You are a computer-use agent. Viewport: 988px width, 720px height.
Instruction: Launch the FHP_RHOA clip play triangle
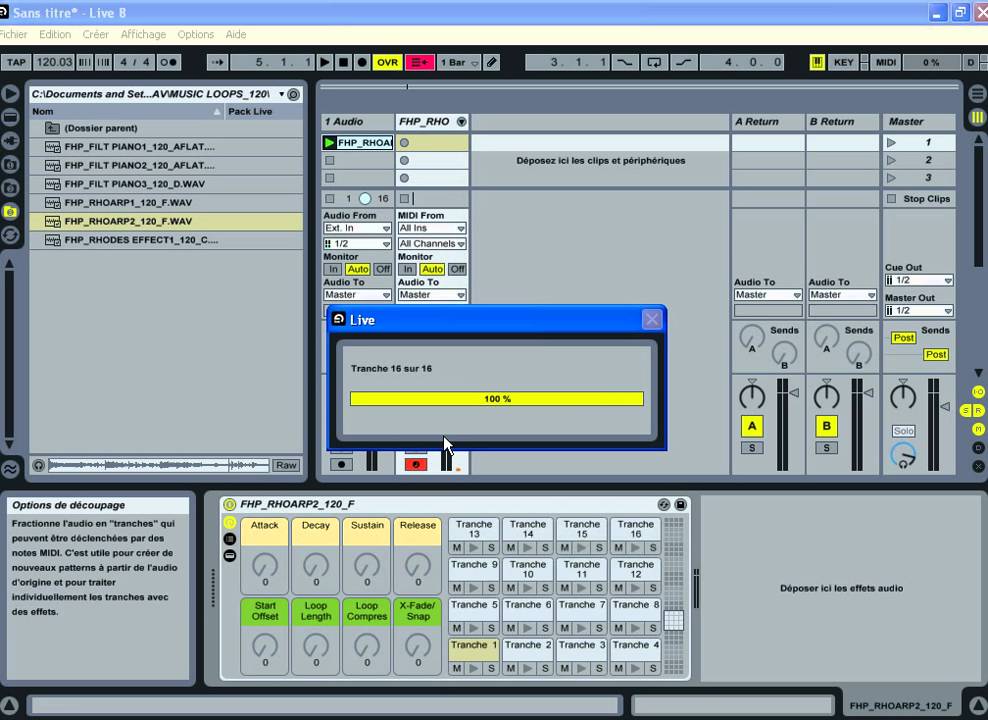[x=329, y=143]
